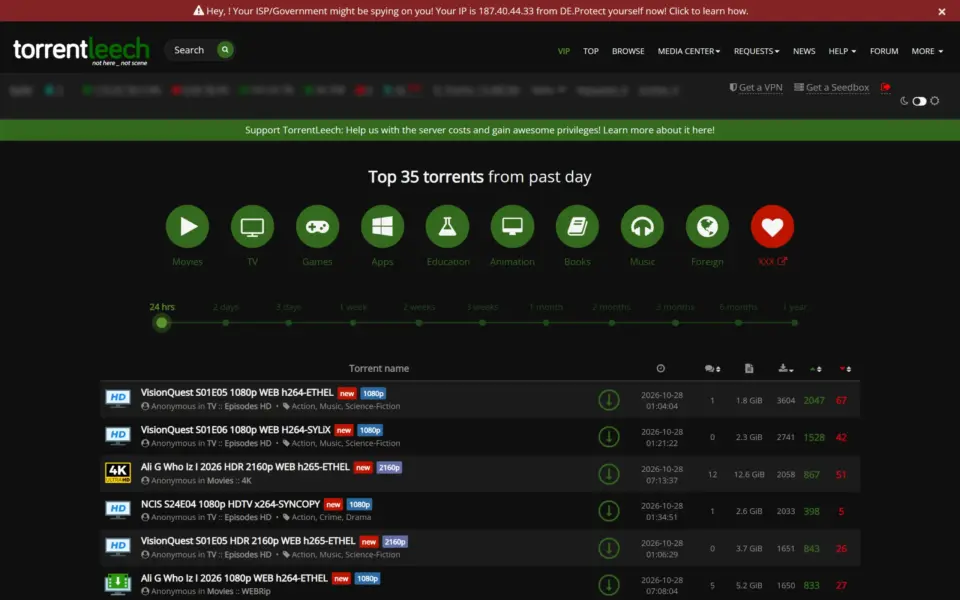This screenshot has width=960, height=600.
Task: Click the 1080p tag on NCIS row
Action: point(359,504)
